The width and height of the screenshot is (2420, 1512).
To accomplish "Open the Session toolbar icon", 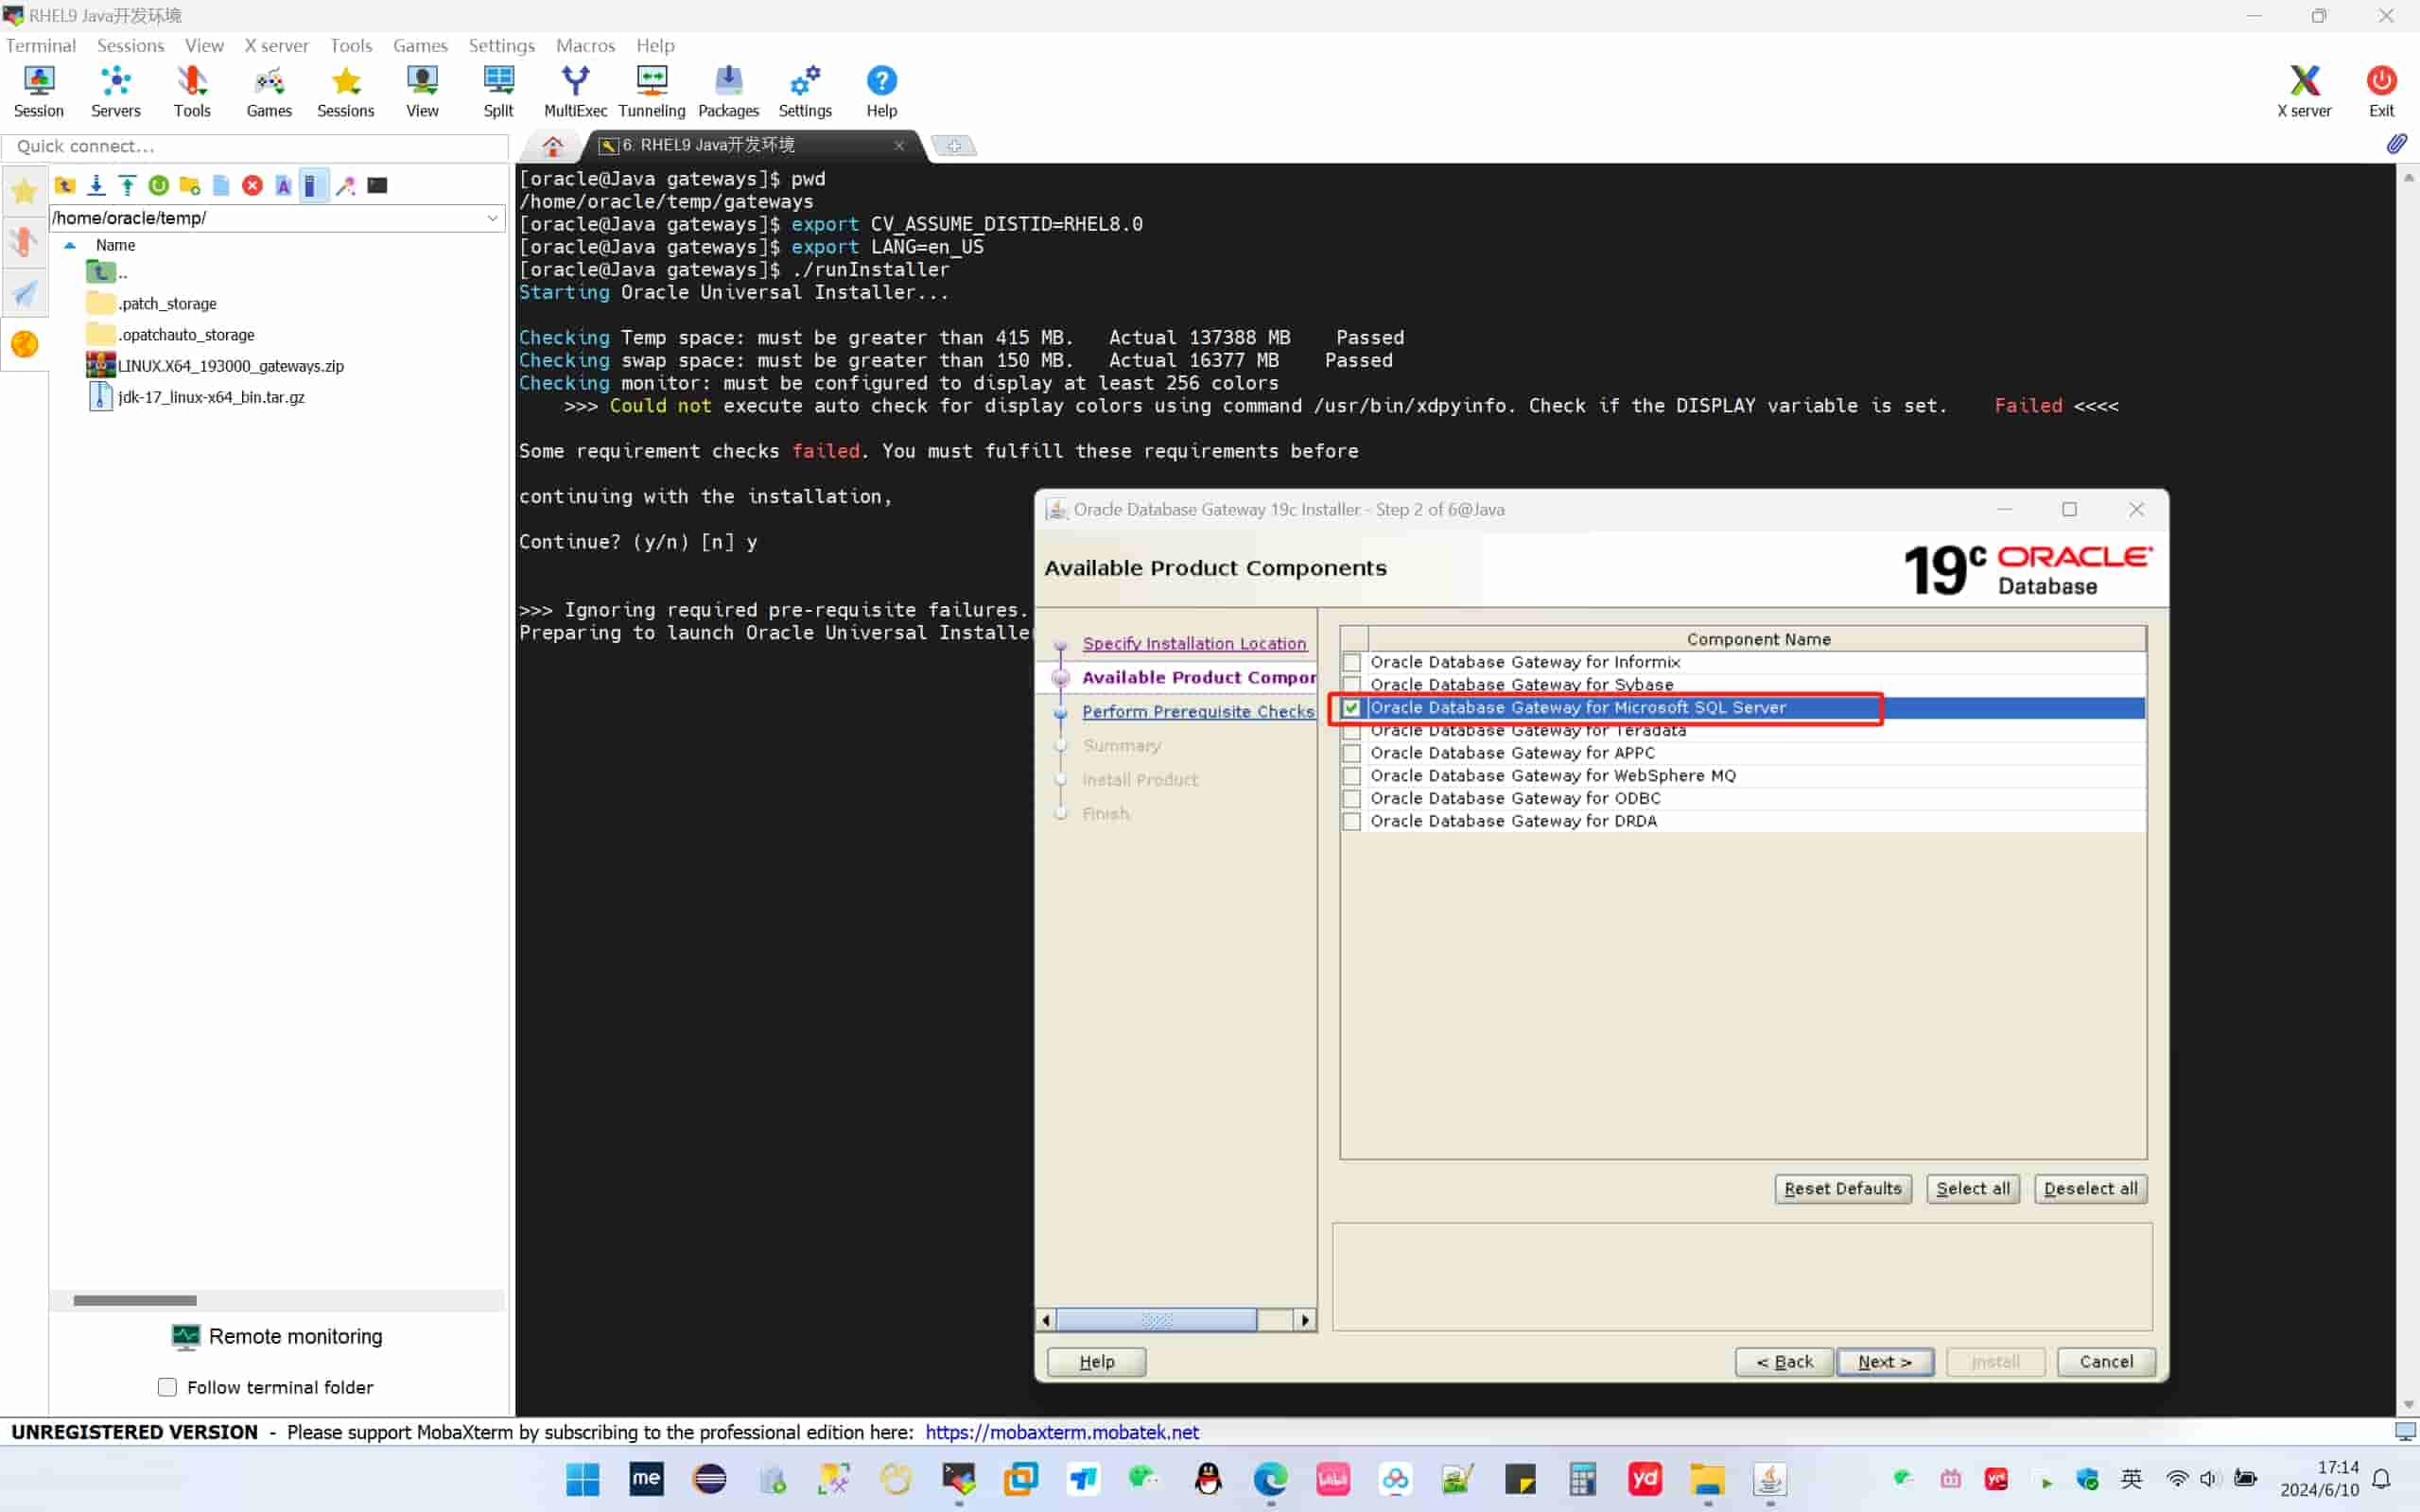I will pos(38,91).
